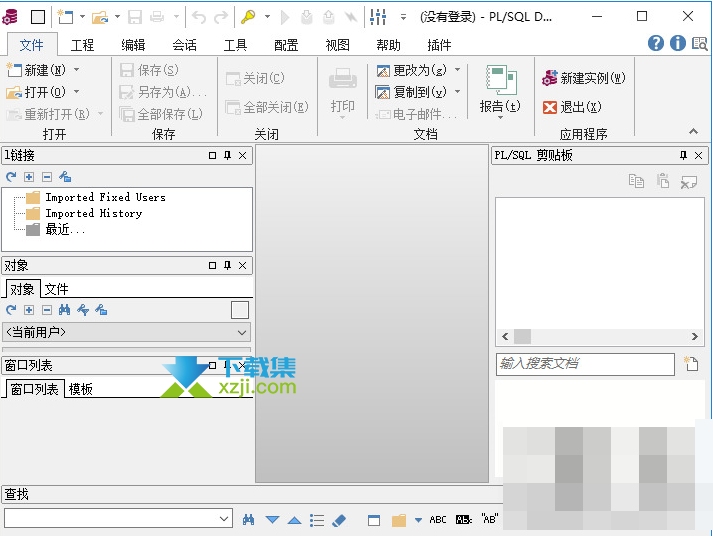Viewport: 713px width, 536px height.
Task: Click the eraser clear highlight icon
Action: [x=339, y=520]
